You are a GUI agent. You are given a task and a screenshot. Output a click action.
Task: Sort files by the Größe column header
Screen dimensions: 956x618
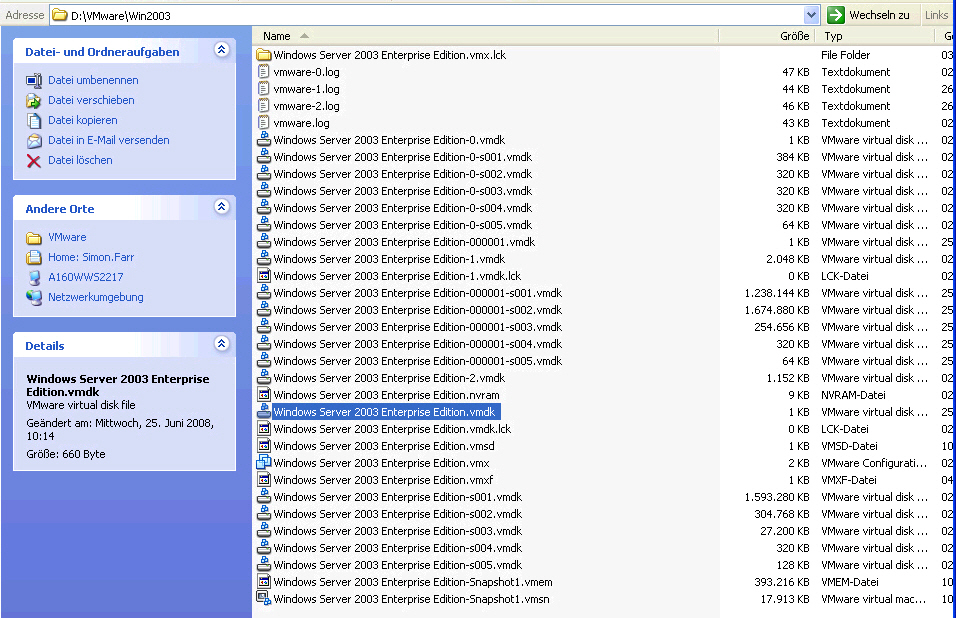tap(794, 36)
